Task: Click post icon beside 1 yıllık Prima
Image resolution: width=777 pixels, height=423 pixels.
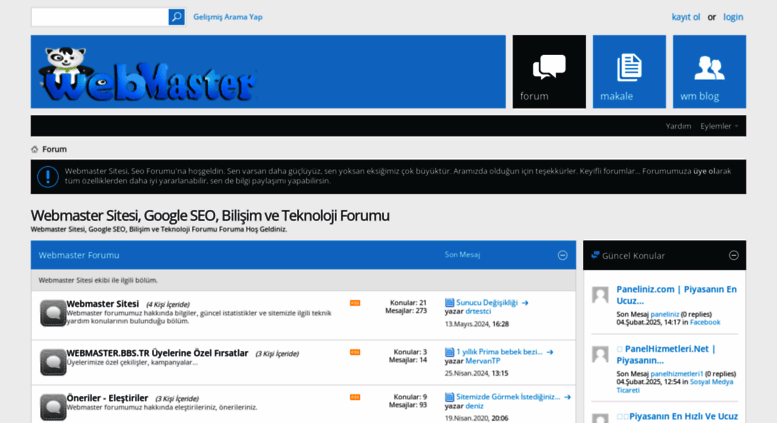Action: (449, 352)
